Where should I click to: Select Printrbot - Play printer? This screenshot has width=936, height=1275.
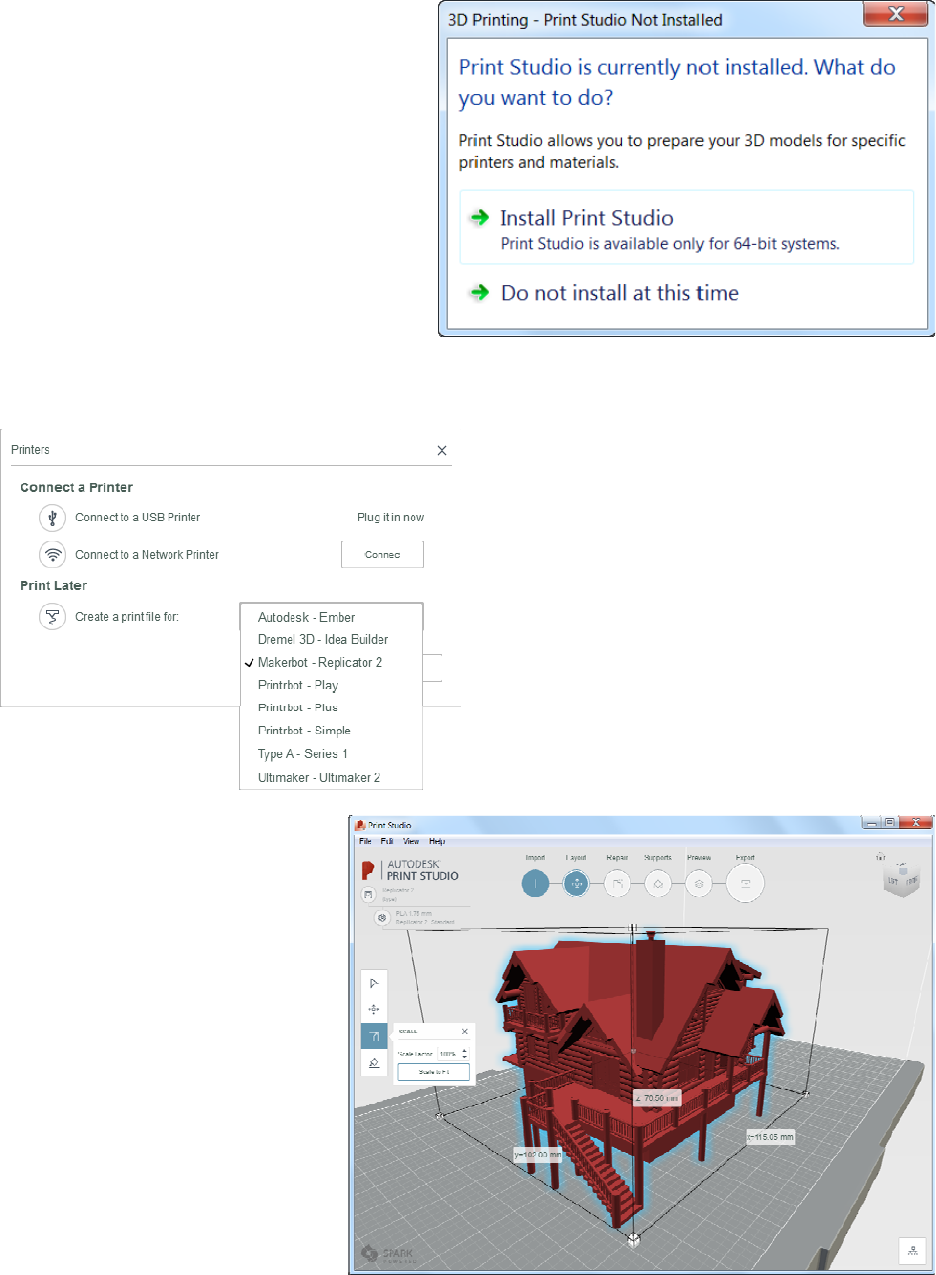click(332, 685)
